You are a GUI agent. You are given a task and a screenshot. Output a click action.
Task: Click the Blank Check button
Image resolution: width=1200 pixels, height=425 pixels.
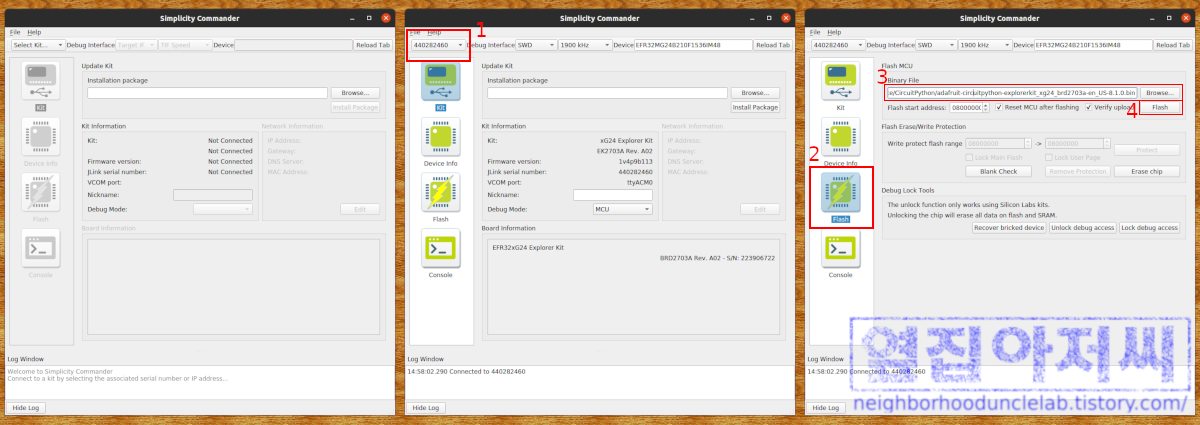999,172
